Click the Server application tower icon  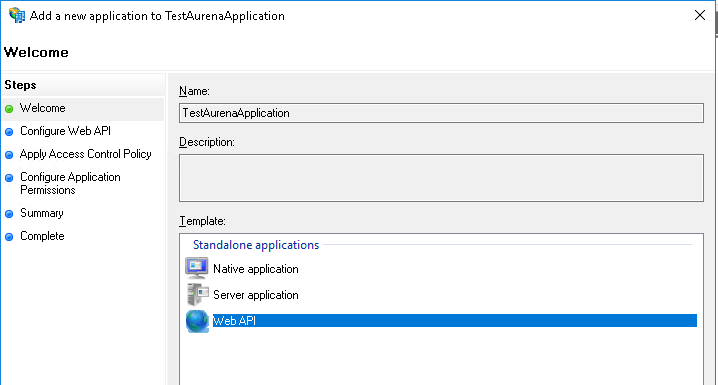point(198,294)
